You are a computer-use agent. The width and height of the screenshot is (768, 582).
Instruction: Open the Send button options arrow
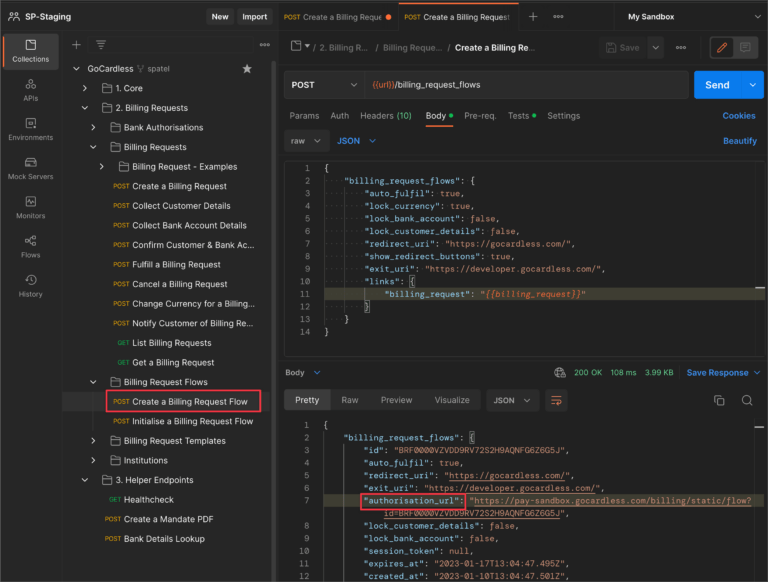(x=753, y=85)
